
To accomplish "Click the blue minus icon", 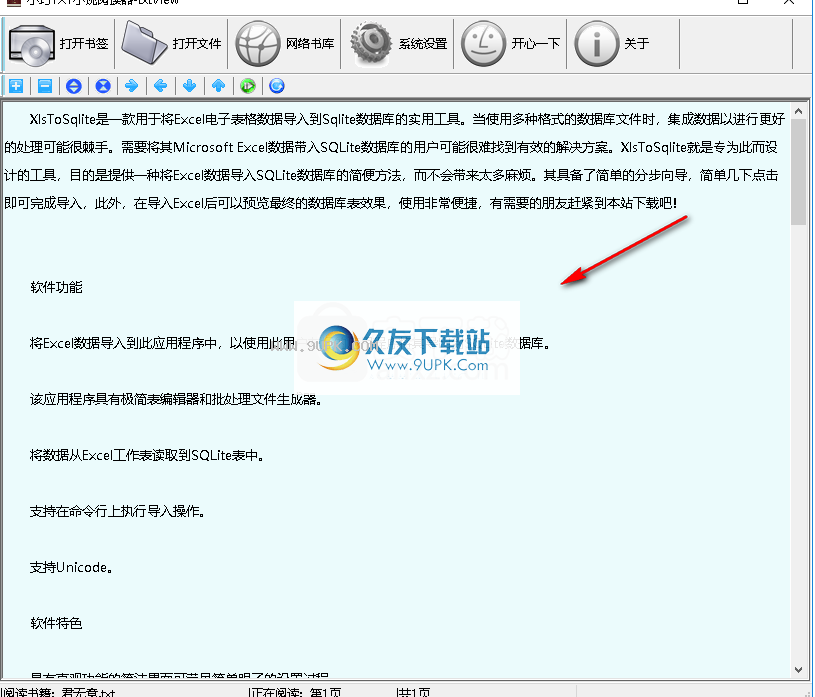I will 45,86.
